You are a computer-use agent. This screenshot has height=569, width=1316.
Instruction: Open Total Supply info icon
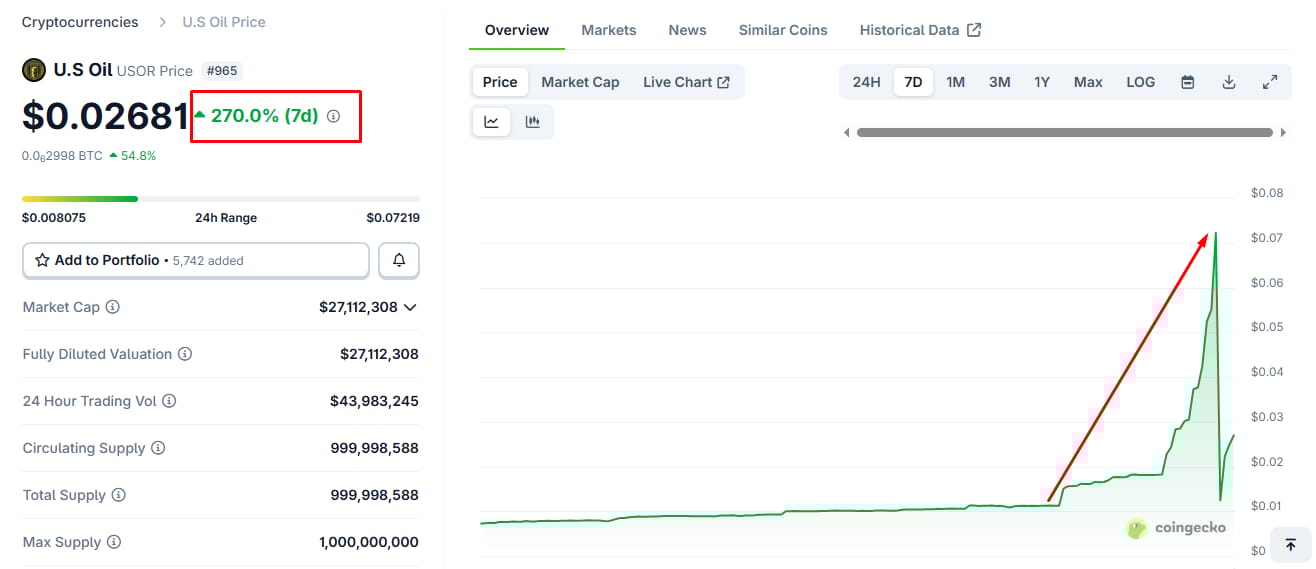point(119,495)
